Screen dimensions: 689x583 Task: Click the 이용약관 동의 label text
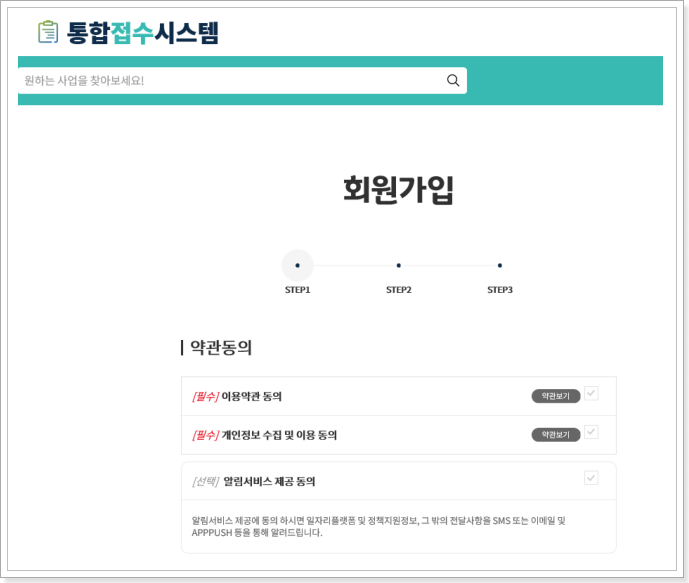tap(251, 396)
